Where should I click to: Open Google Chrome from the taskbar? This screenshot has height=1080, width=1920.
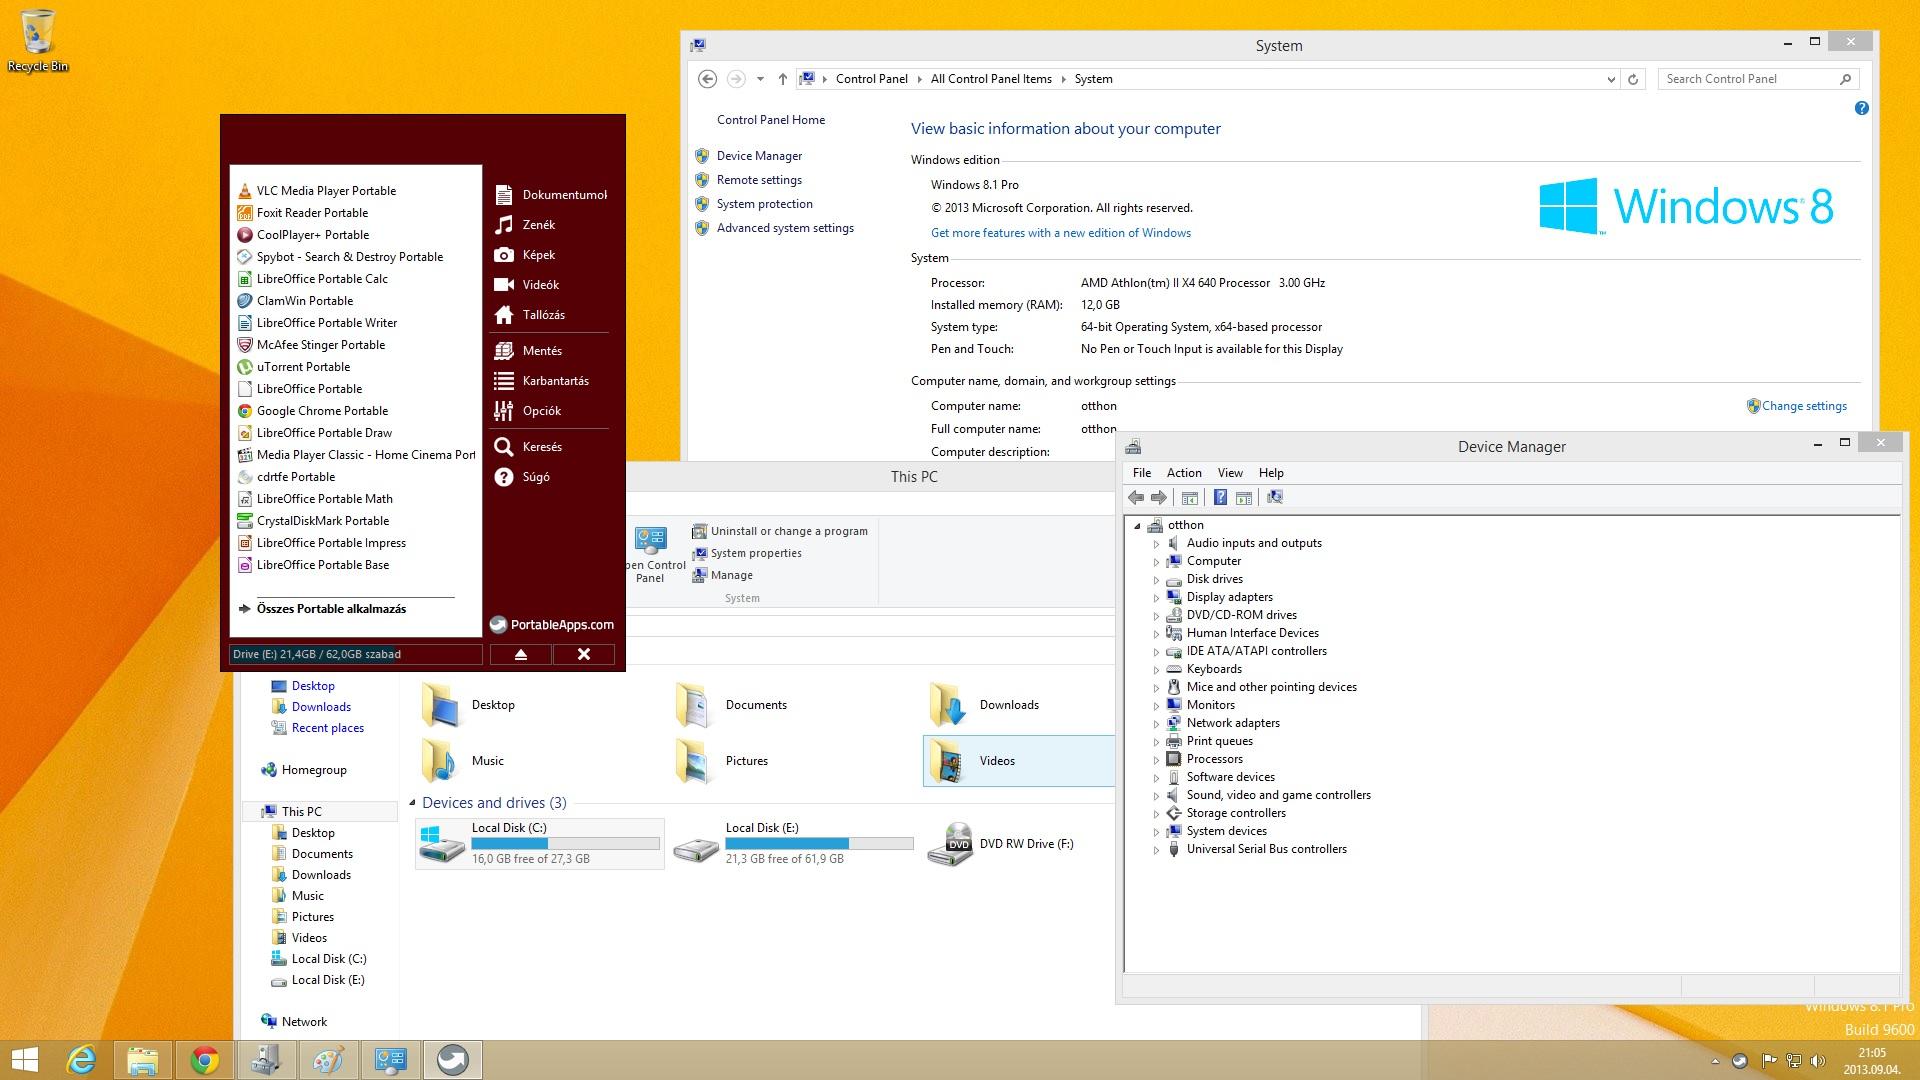pos(205,1060)
